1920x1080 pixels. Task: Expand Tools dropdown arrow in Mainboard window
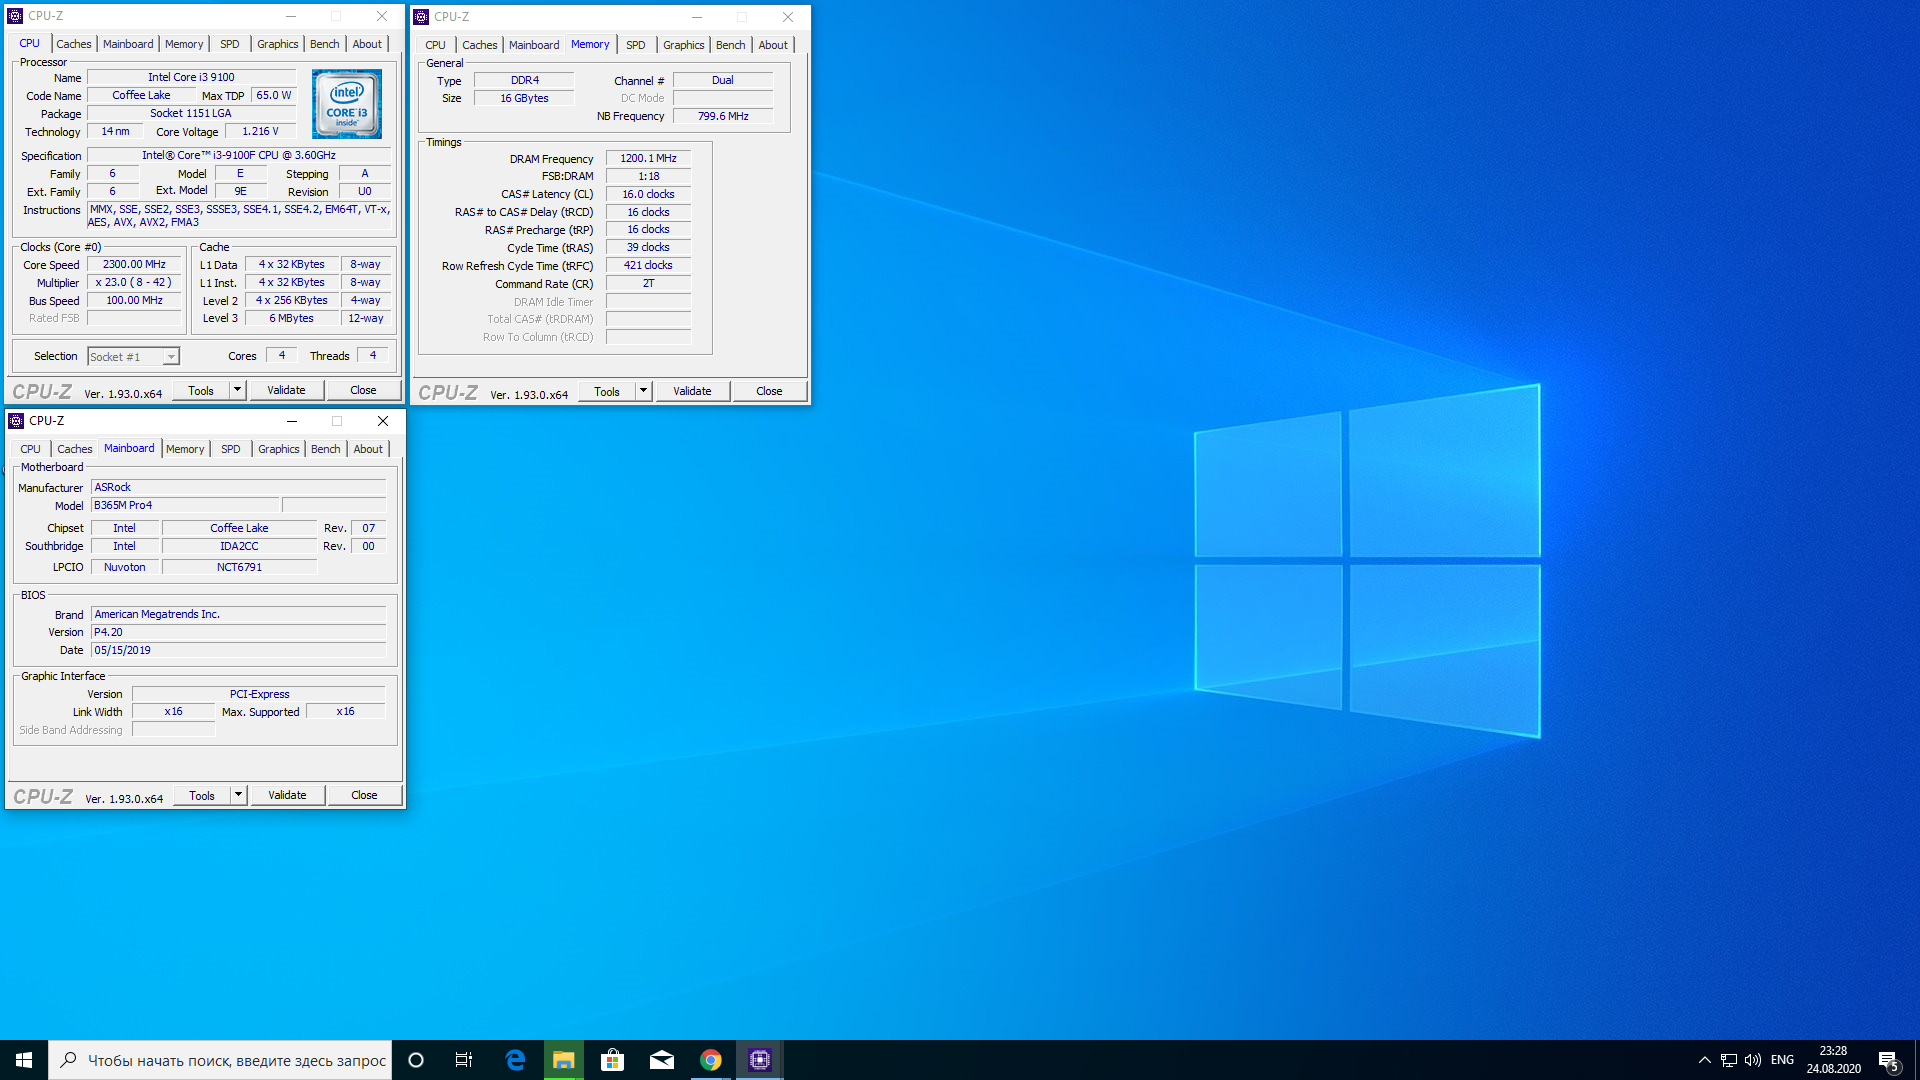point(239,795)
